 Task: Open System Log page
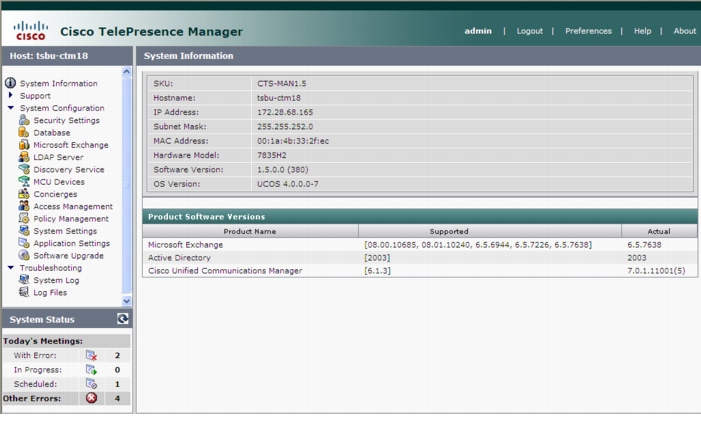[56, 280]
